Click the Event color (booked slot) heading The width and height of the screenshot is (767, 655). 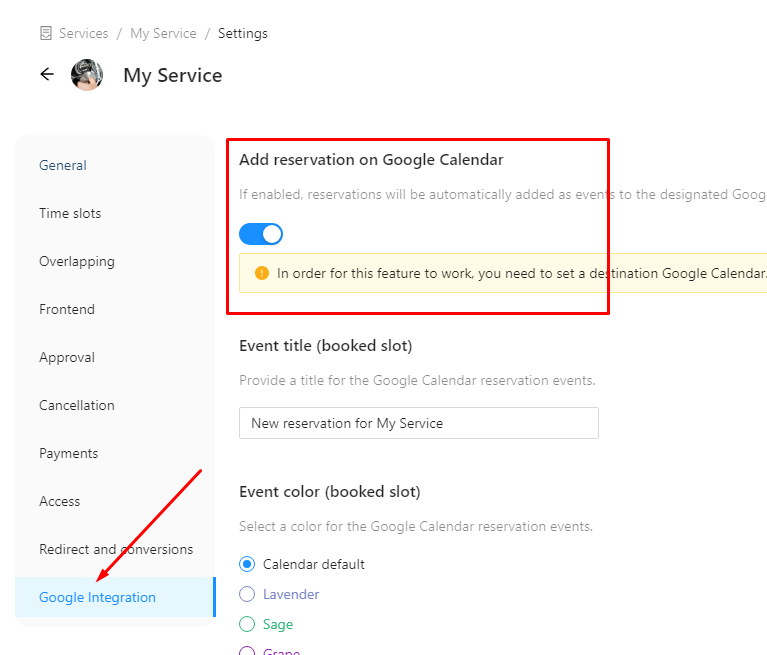(x=330, y=491)
